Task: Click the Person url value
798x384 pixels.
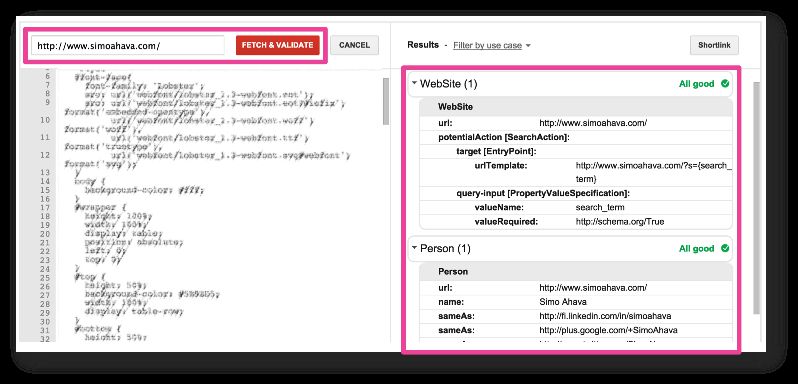Action: (x=593, y=288)
